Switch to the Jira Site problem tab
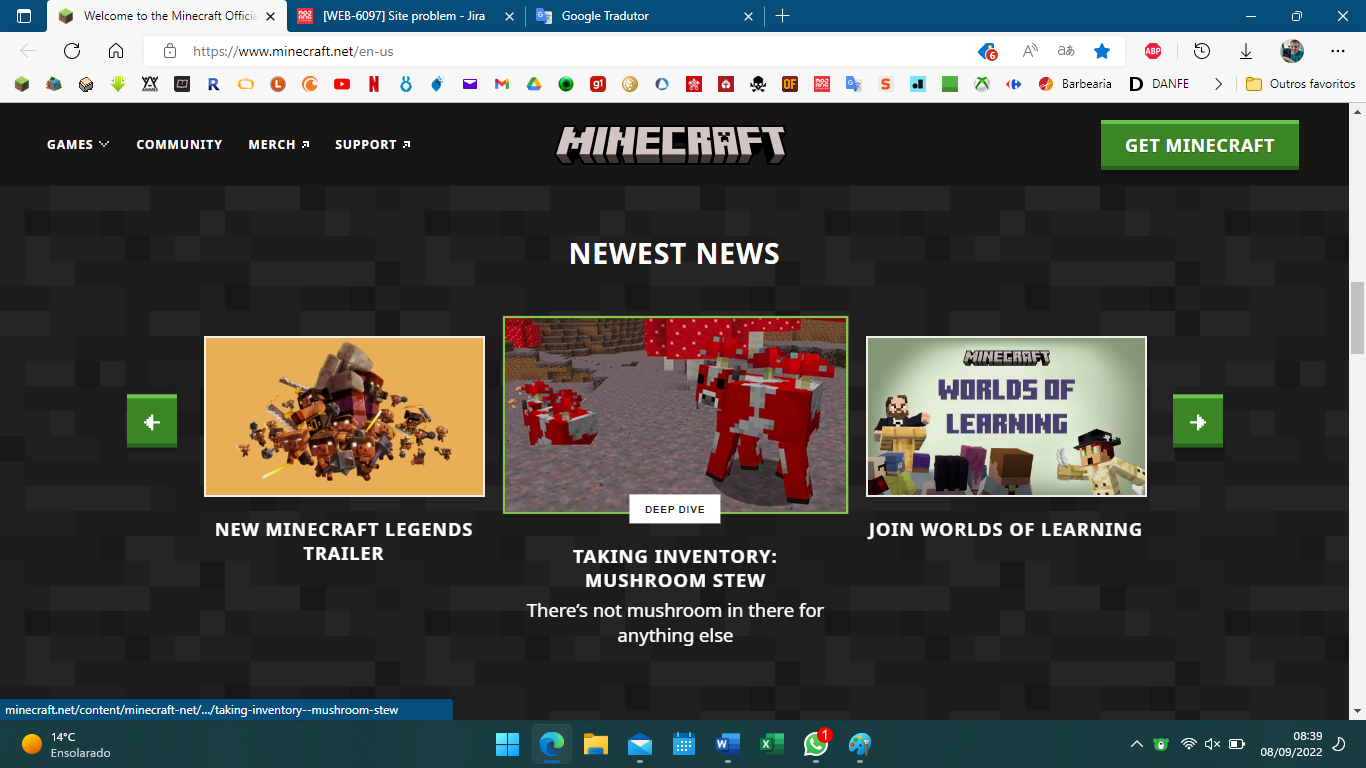The height and width of the screenshot is (768, 1366). (x=405, y=16)
